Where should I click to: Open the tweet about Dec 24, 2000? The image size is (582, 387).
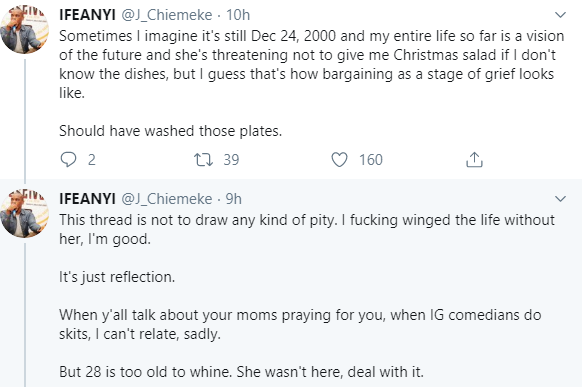(x=312, y=64)
